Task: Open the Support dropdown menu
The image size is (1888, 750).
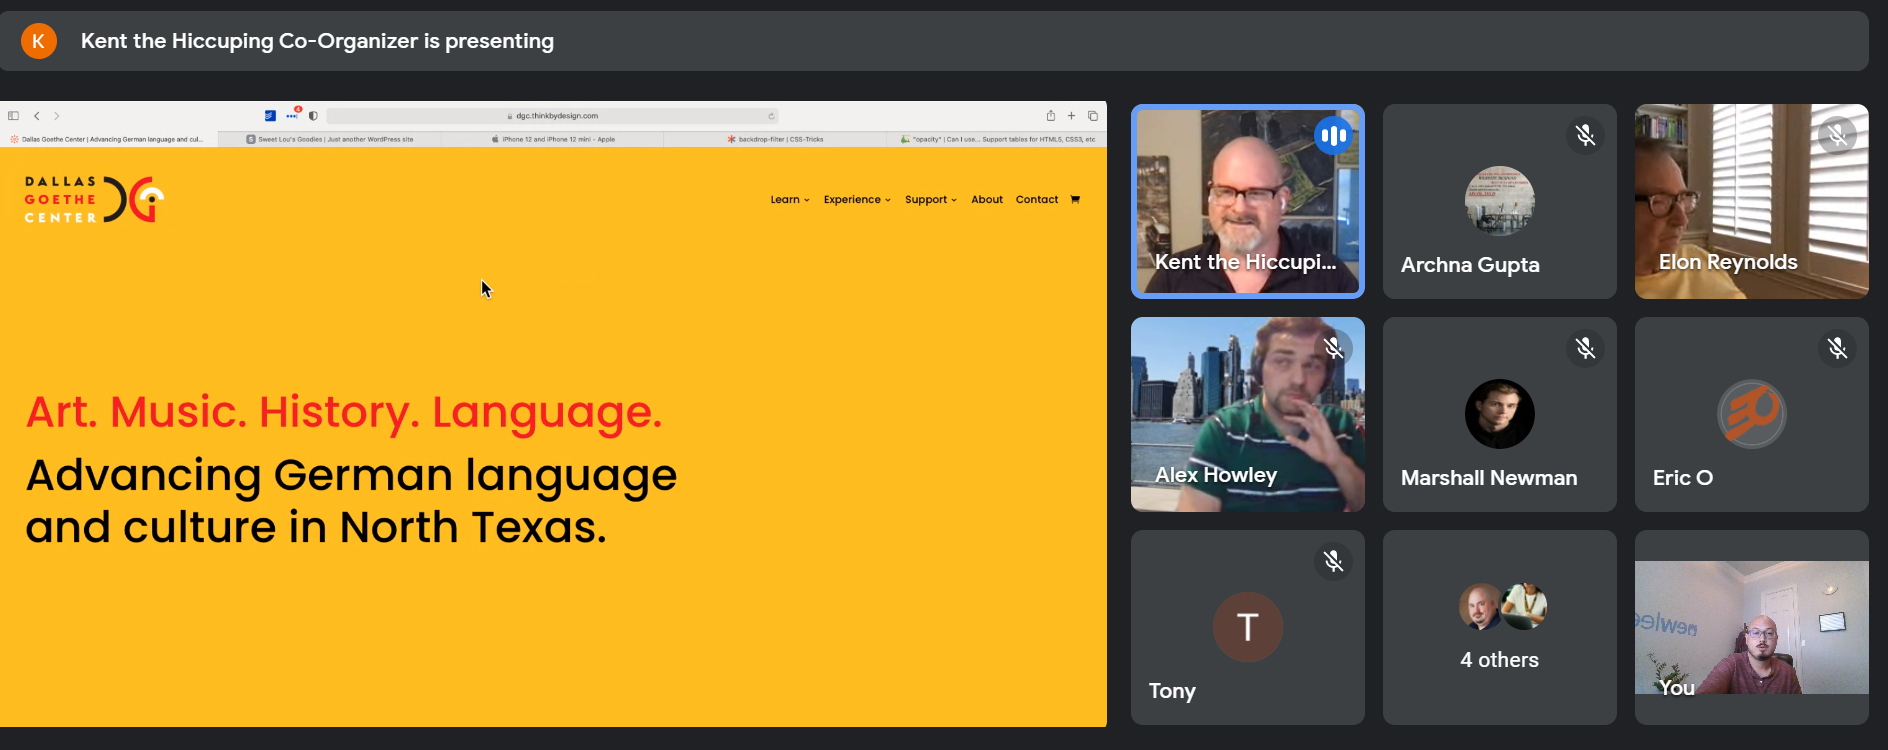Action: (931, 200)
